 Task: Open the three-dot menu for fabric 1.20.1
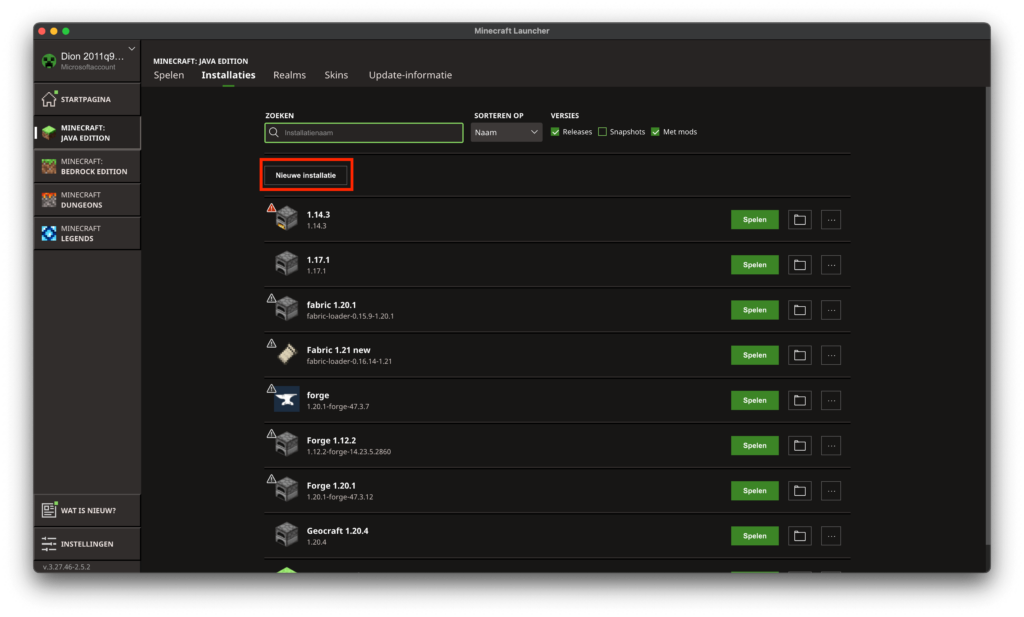(831, 310)
